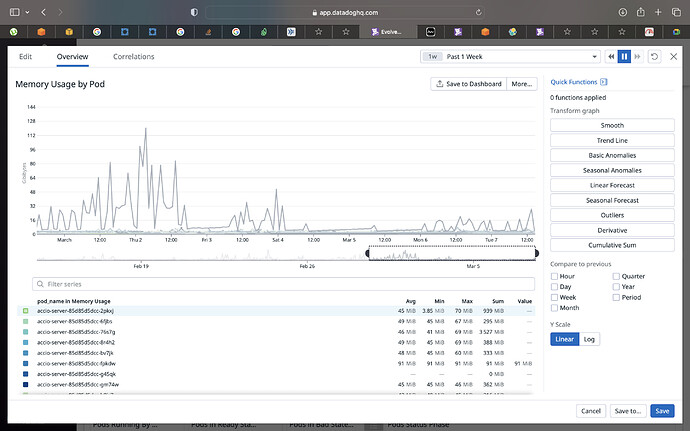Click color swatch for accio-server-85d85d5dcc-fpkdw
This screenshot has width=690, height=431.
coord(26,364)
